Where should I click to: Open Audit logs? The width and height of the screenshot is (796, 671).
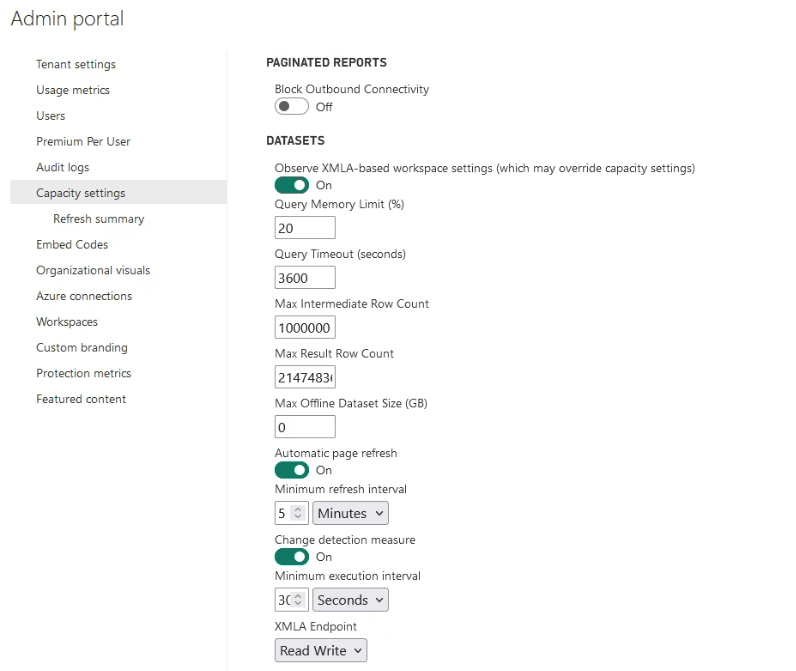click(62, 167)
